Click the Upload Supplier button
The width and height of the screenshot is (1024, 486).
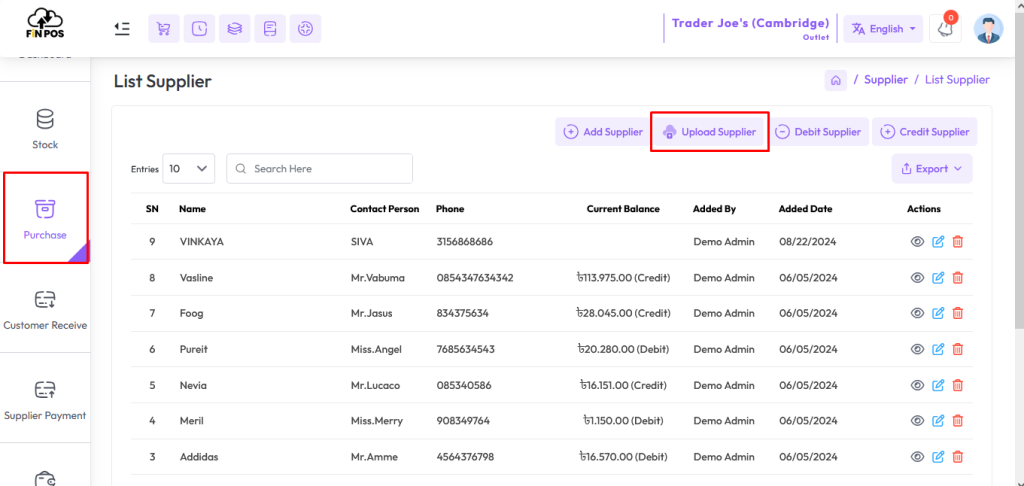point(709,132)
